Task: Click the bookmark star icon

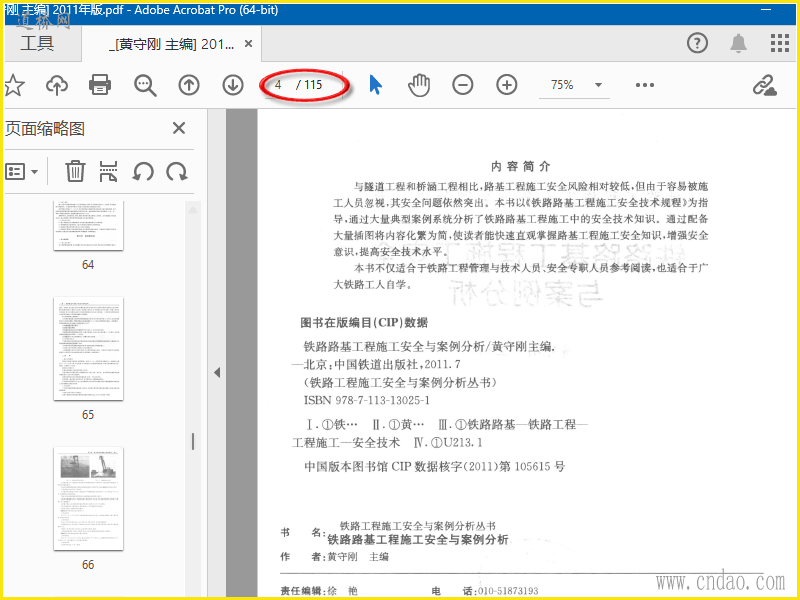Action: pyautogui.click(x=14, y=85)
